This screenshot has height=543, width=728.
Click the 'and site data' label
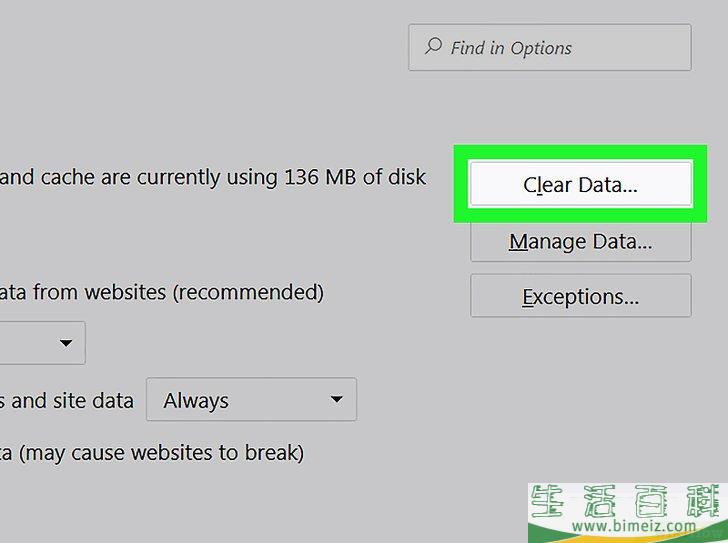point(72,401)
